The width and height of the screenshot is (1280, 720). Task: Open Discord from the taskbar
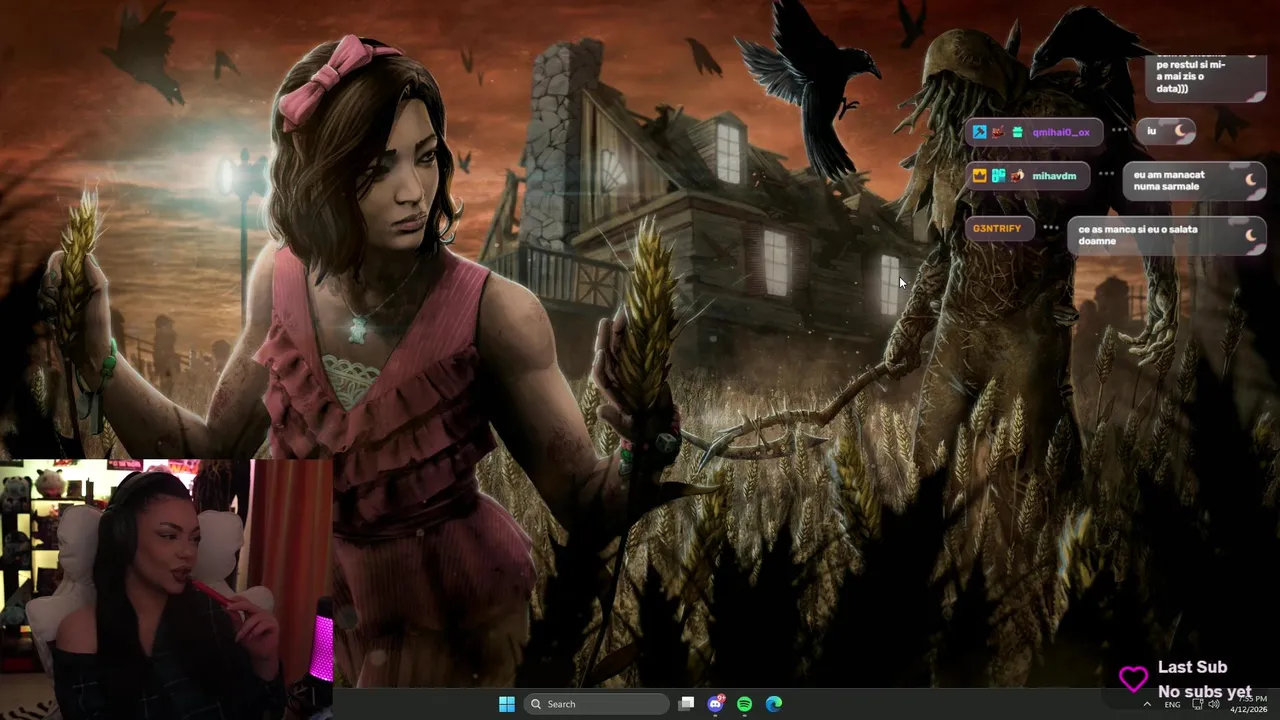click(715, 704)
